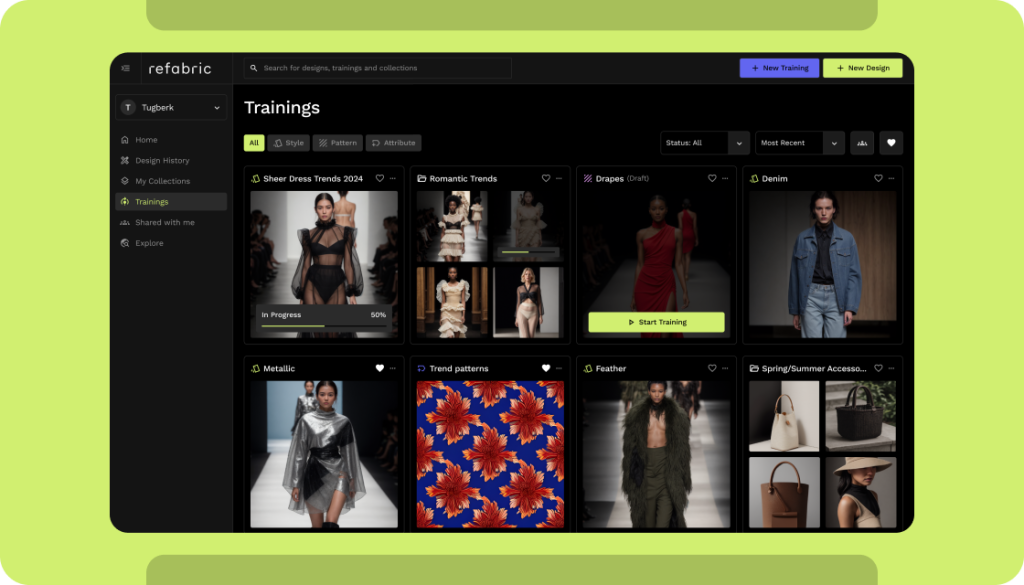The height and width of the screenshot is (585, 1024).
Task: Toggle favorites-only heart filter
Action: click(891, 143)
